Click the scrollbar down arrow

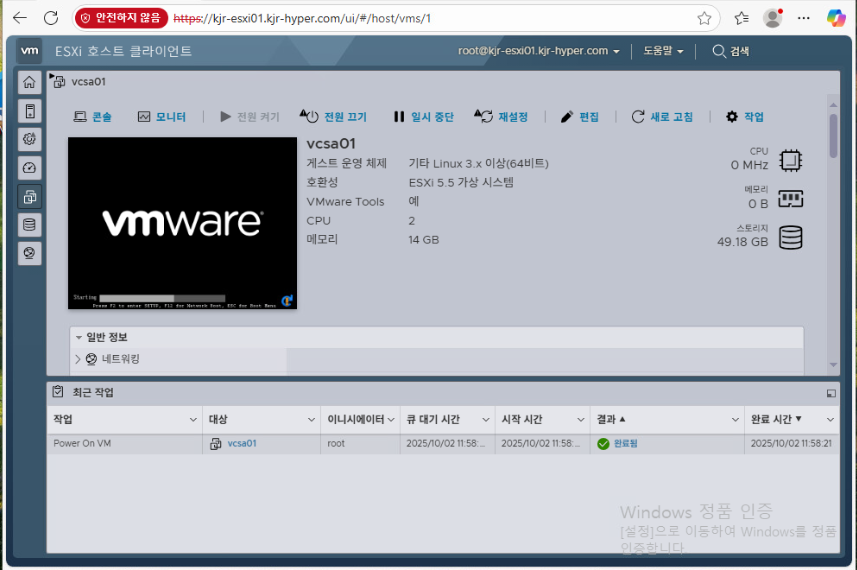tap(833, 365)
